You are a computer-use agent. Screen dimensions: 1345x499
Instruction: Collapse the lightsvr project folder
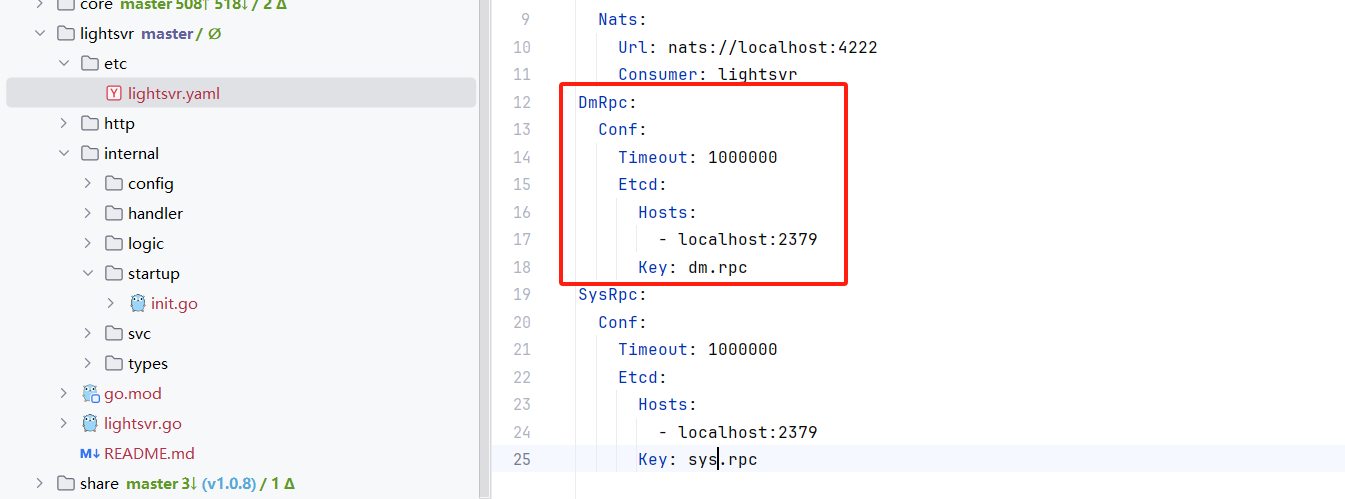(x=40, y=34)
